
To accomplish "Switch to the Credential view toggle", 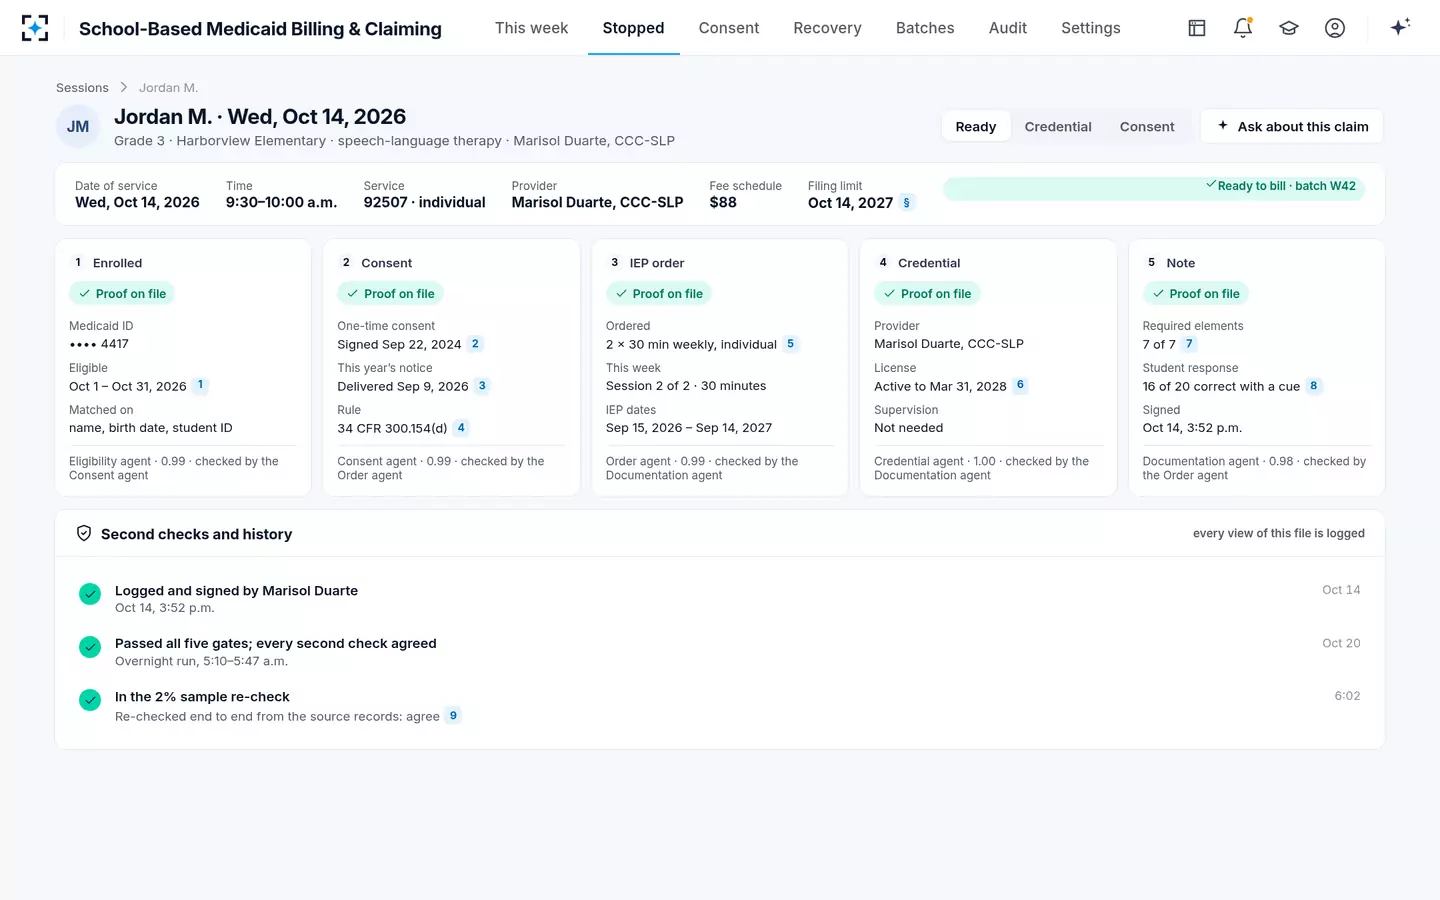I will 1058,127.
